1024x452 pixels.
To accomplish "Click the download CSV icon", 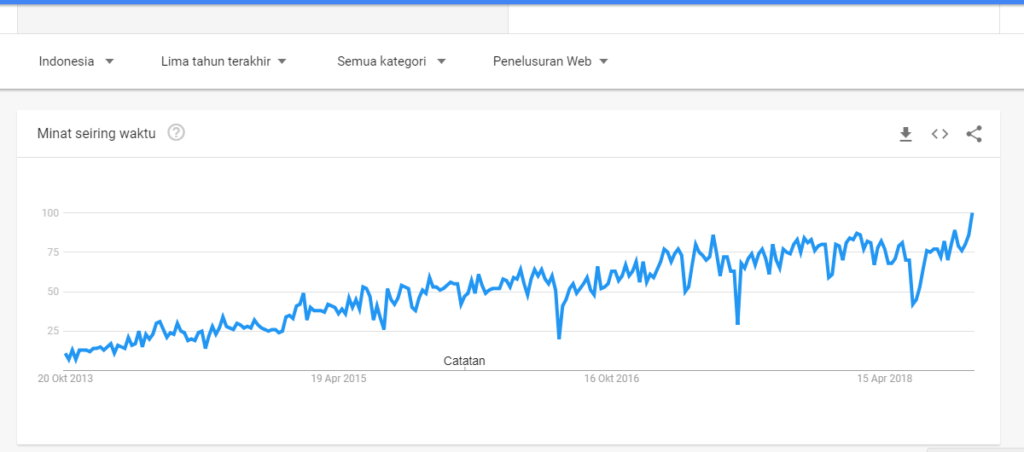I will (x=905, y=134).
